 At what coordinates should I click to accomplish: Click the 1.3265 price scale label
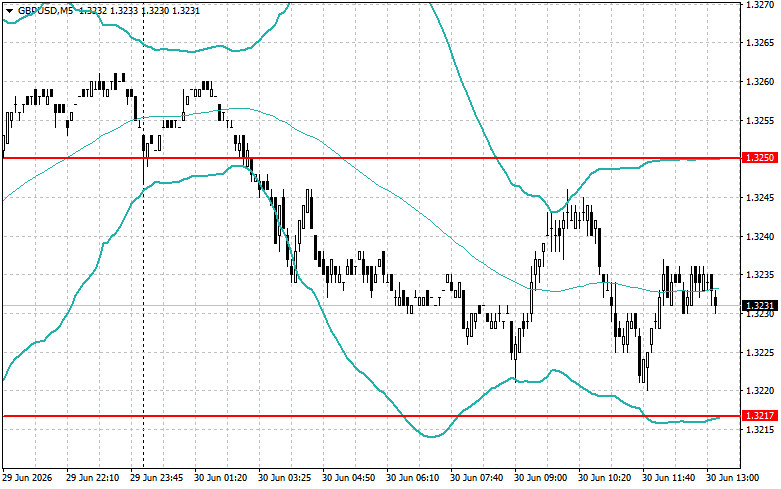760,43
